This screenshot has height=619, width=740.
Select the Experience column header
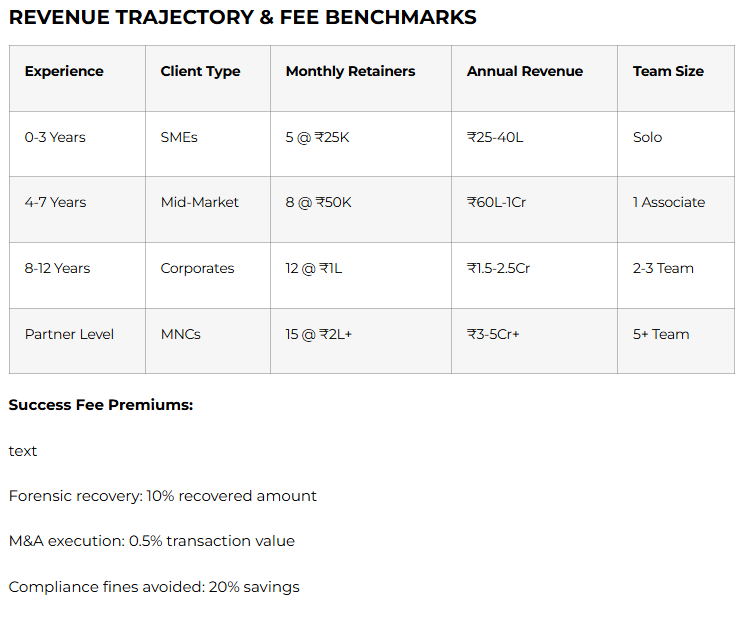64,71
